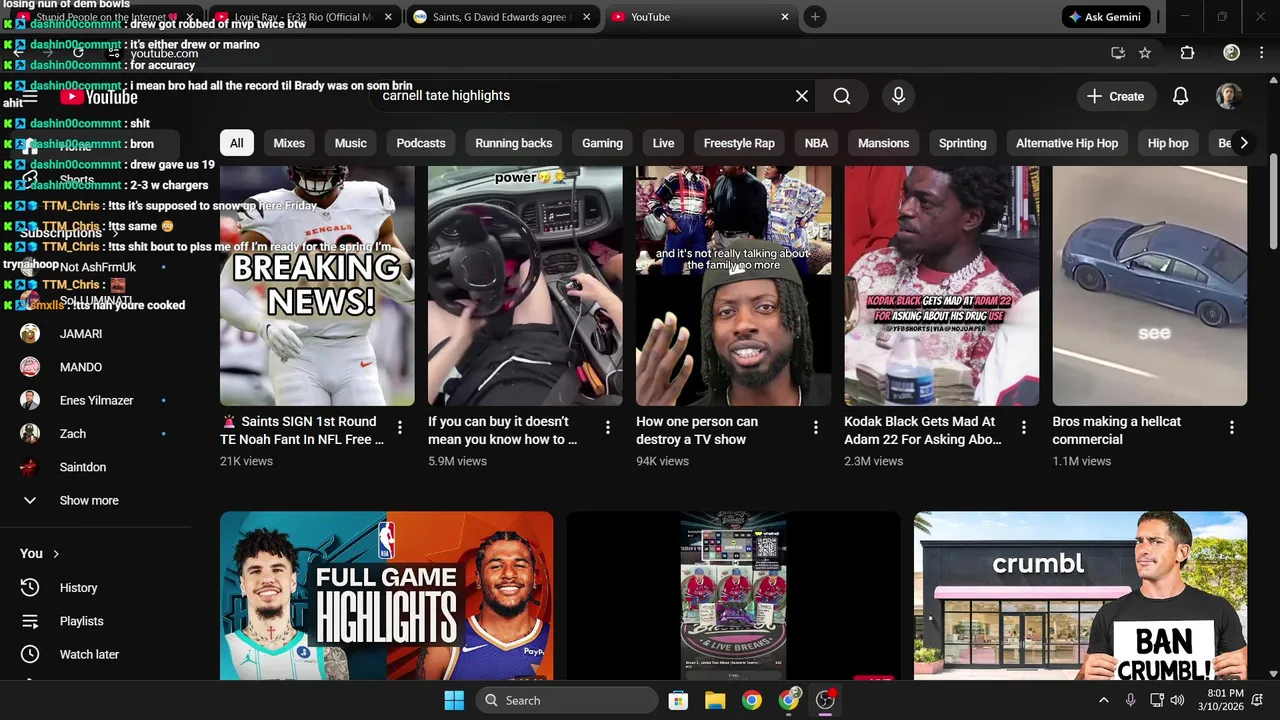Expand the You section chevron

point(56,553)
